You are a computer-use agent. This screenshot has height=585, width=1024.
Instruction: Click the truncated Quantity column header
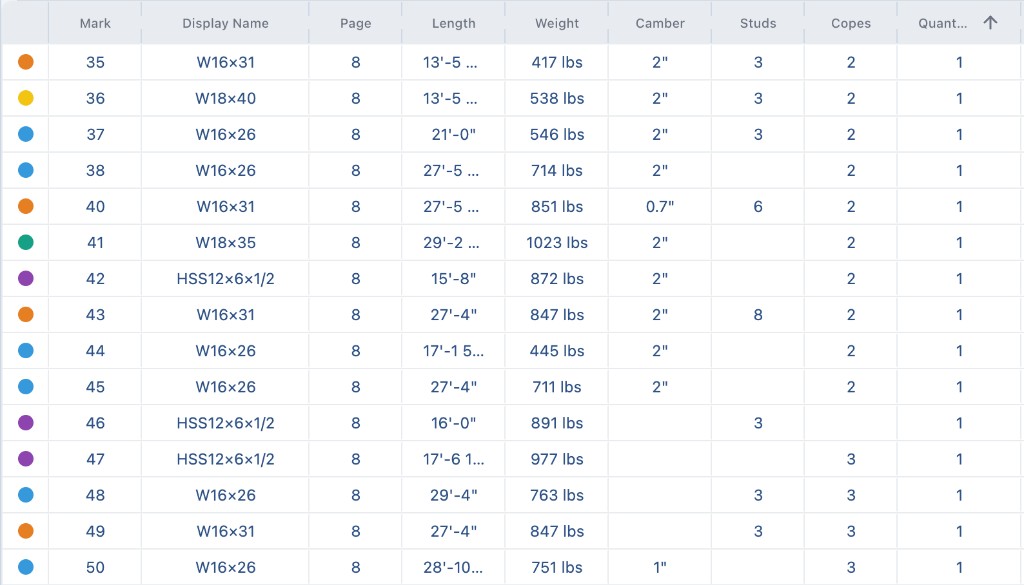[x=942, y=24]
